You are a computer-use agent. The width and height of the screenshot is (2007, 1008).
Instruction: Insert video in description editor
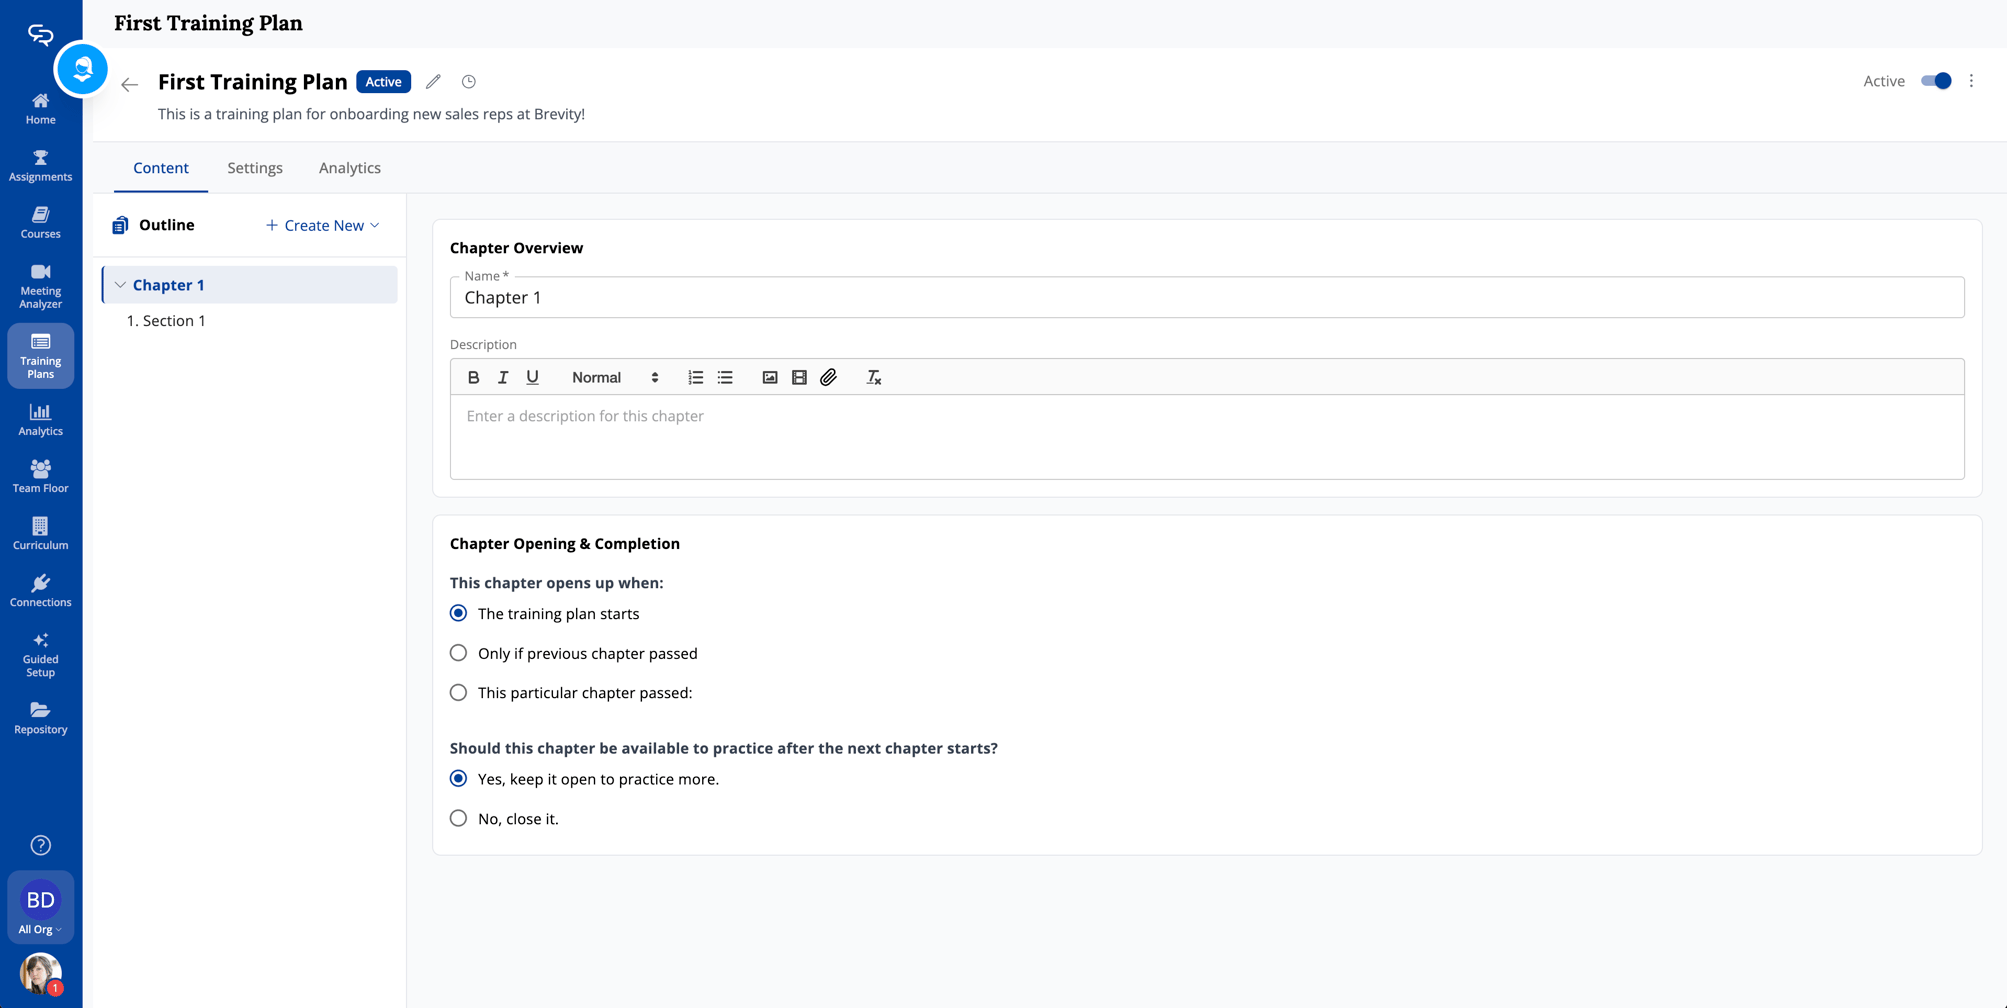[x=799, y=377]
